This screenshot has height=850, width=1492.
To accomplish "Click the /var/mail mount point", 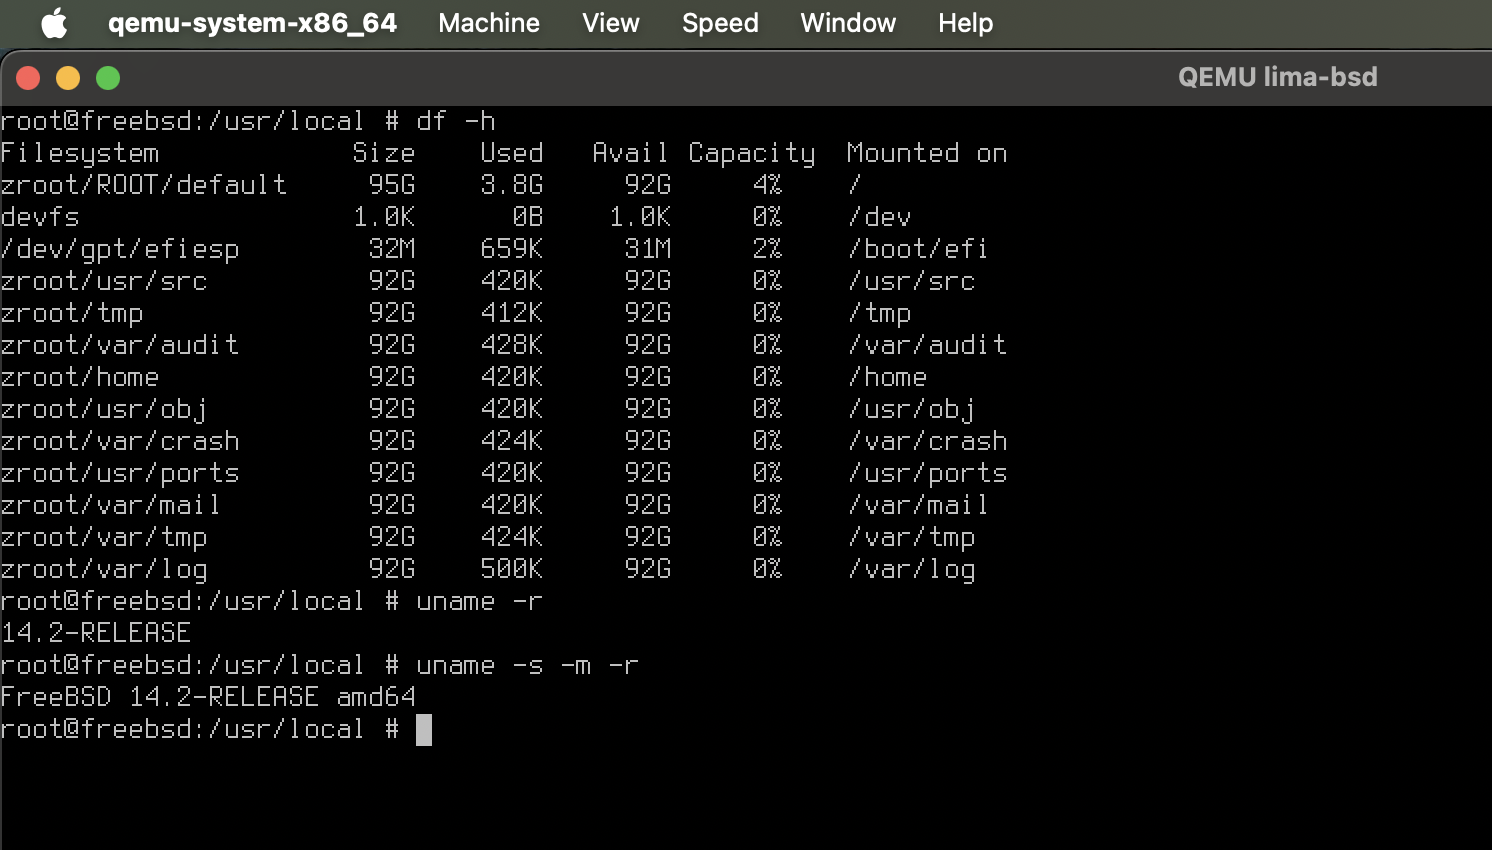I will click(918, 505).
